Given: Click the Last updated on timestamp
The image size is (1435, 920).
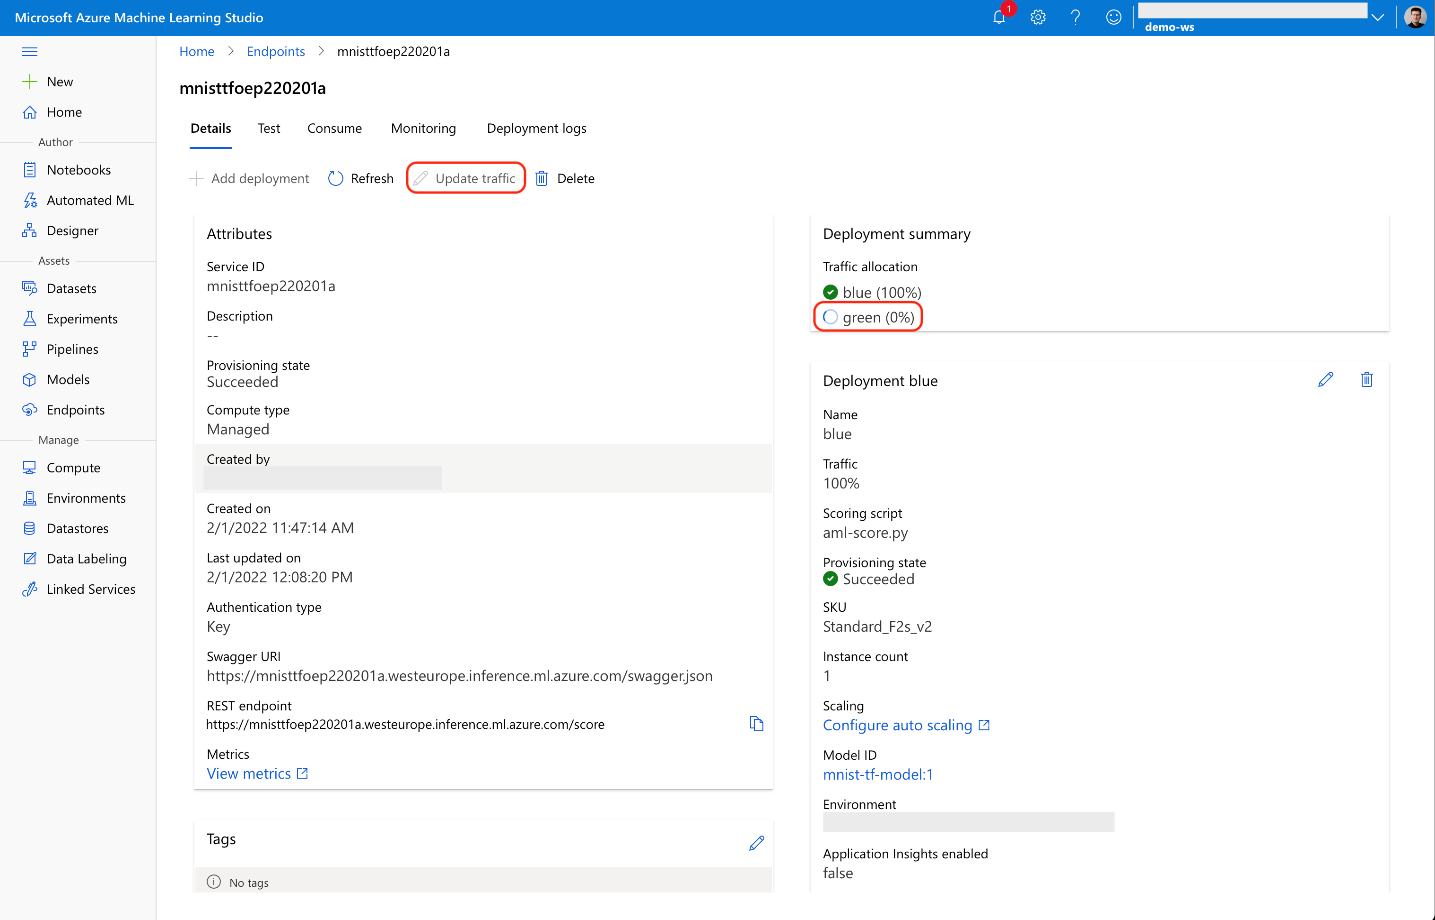Looking at the screenshot, I should pyautogui.click(x=280, y=577).
